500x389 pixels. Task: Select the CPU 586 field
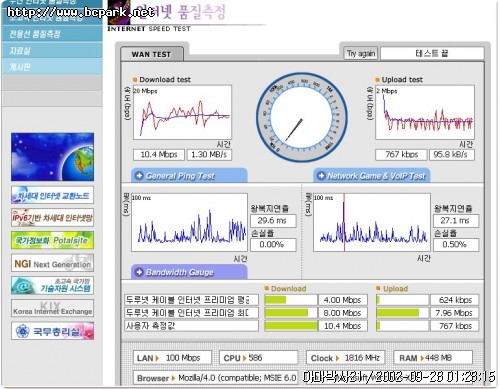click(258, 358)
